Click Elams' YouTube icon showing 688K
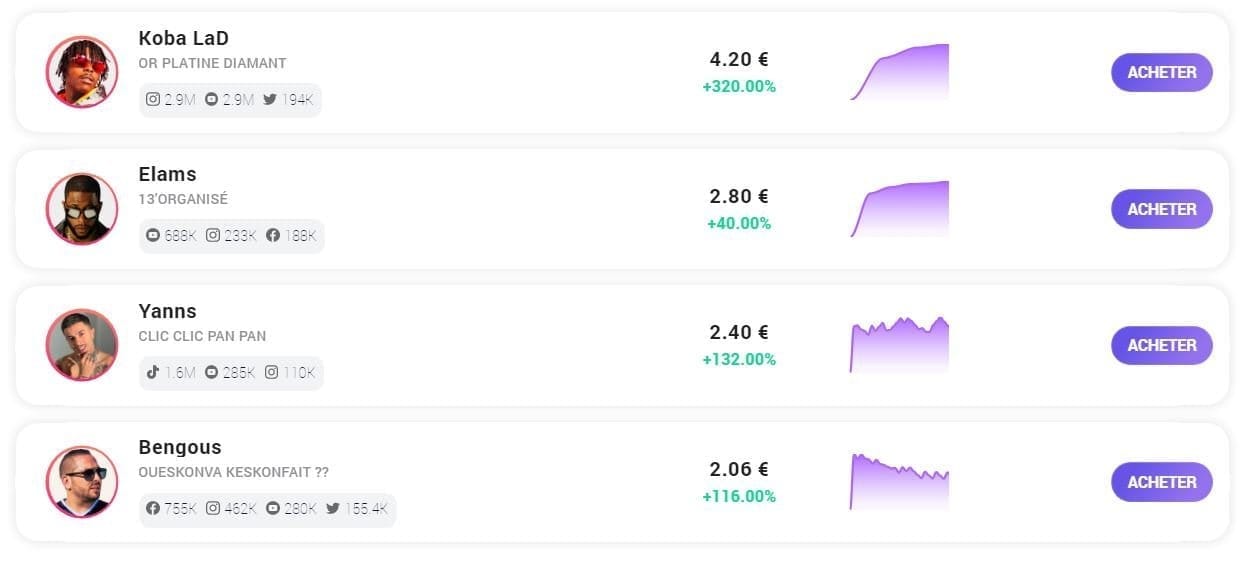 [x=153, y=236]
